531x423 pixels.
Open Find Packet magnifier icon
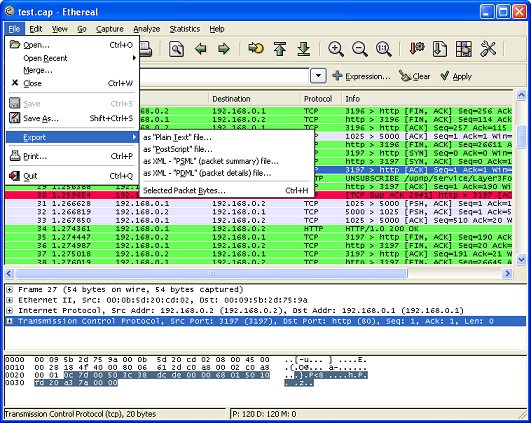coord(176,49)
